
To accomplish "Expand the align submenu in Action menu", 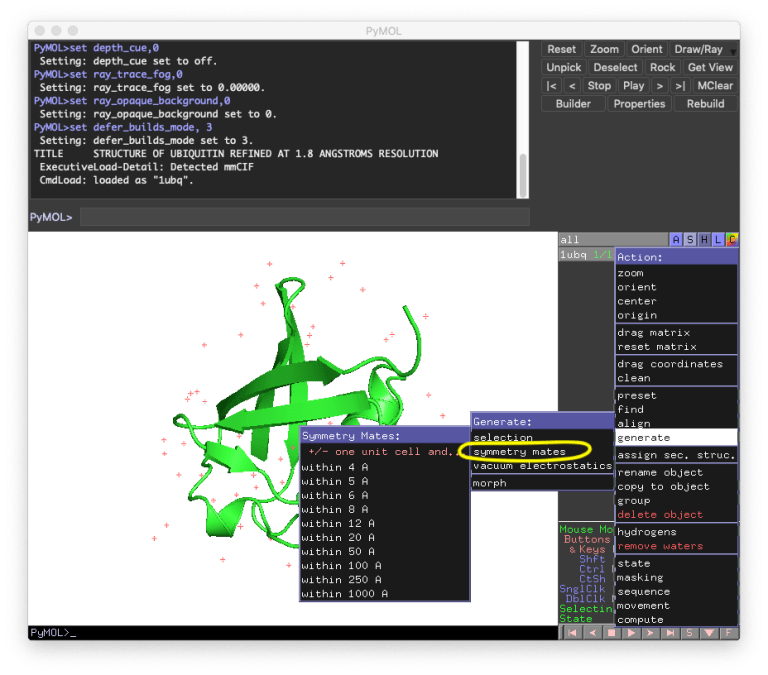I will [676, 423].
